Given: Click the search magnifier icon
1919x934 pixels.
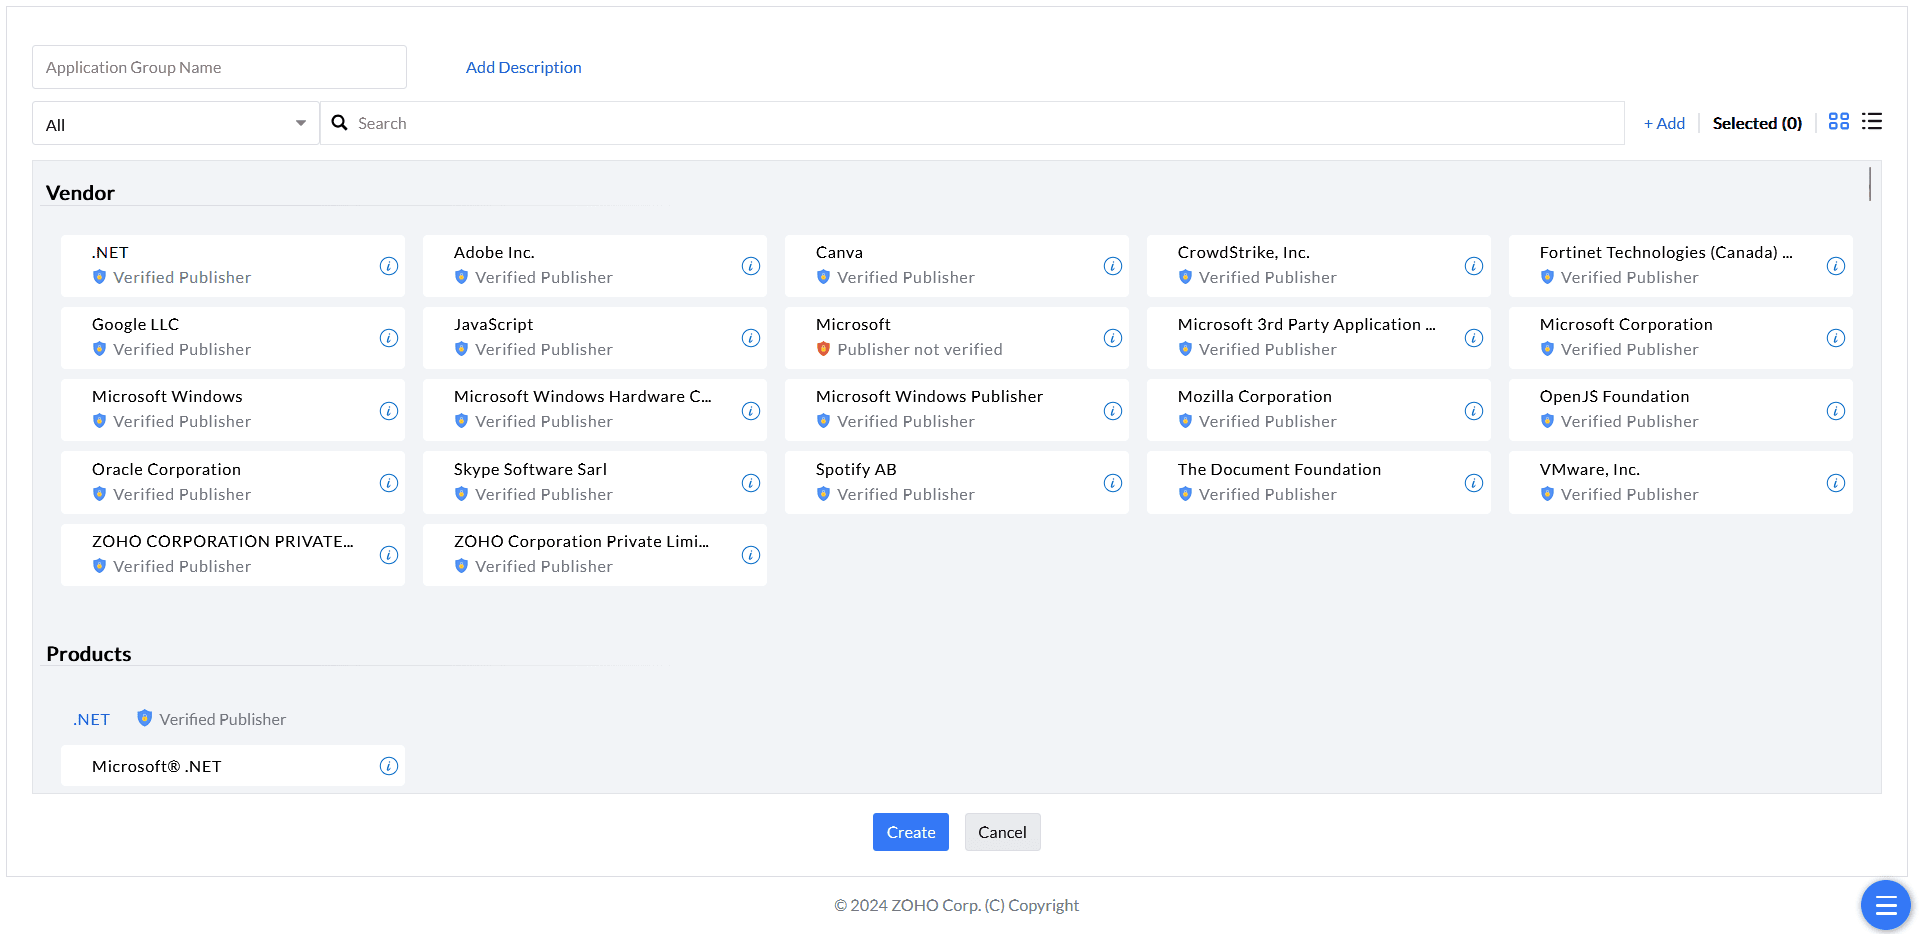Looking at the screenshot, I should pyautogui.click(x=340, y=123).
